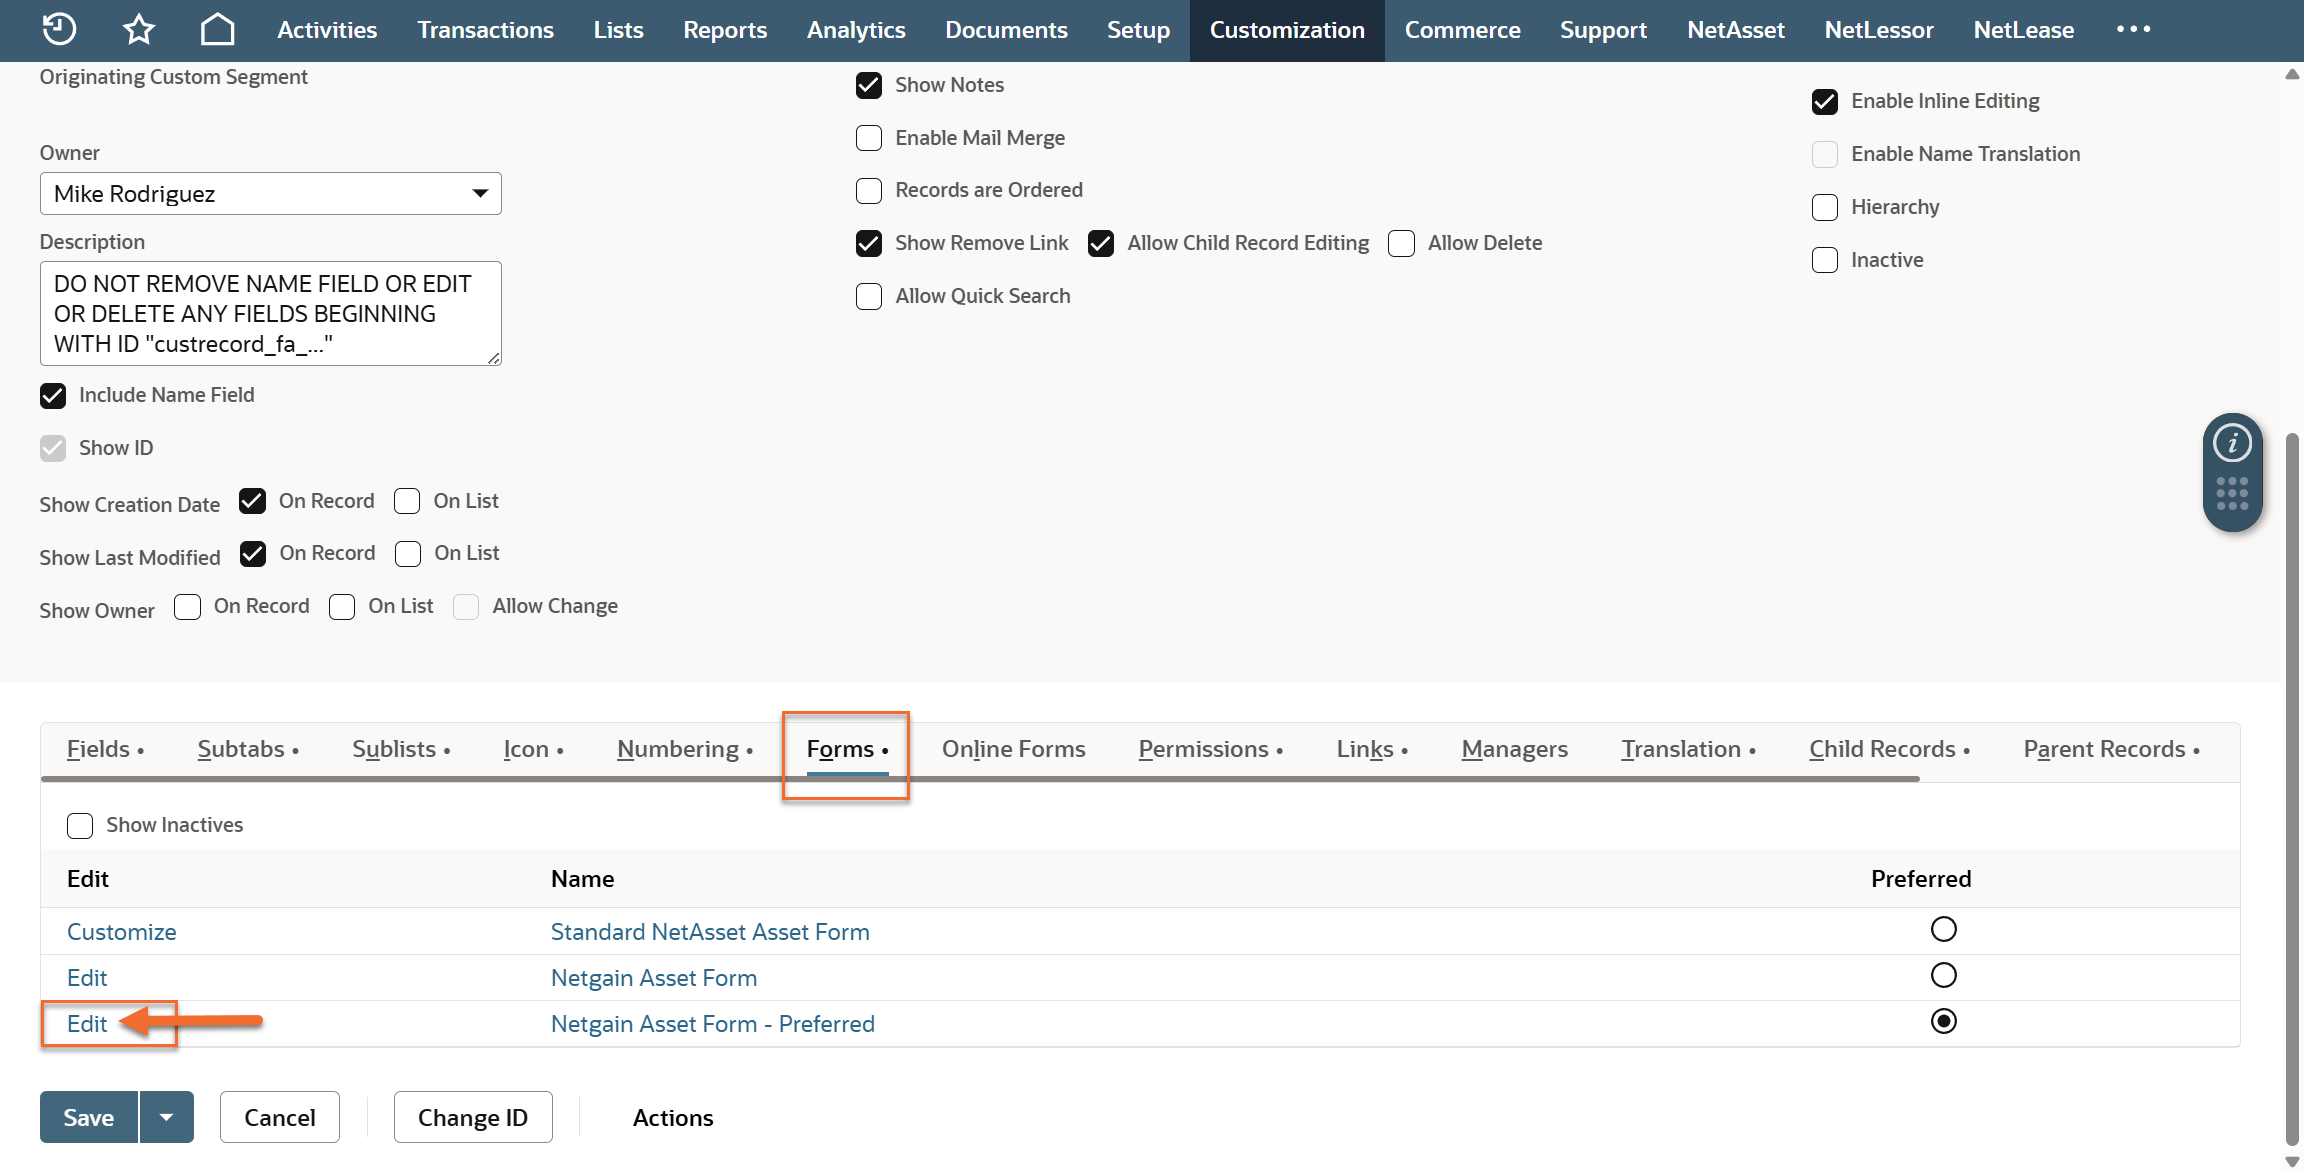Set Netgain Asset Form as preferred
This screenshot has height=1172, width=2304.
click(1943, 975)
